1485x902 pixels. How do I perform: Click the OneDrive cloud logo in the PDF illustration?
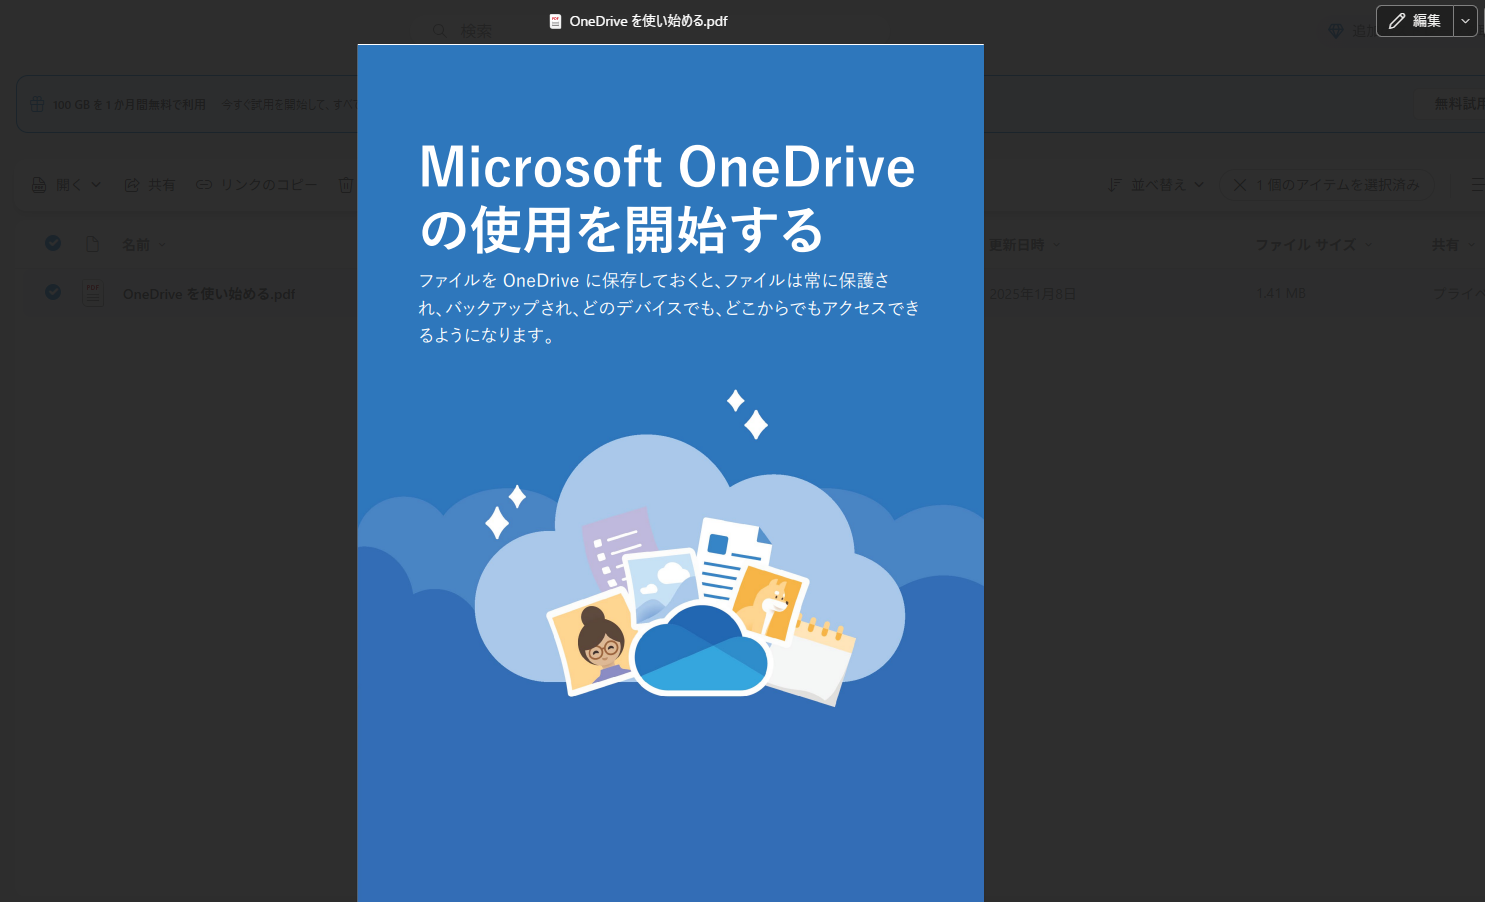point(701,649)
